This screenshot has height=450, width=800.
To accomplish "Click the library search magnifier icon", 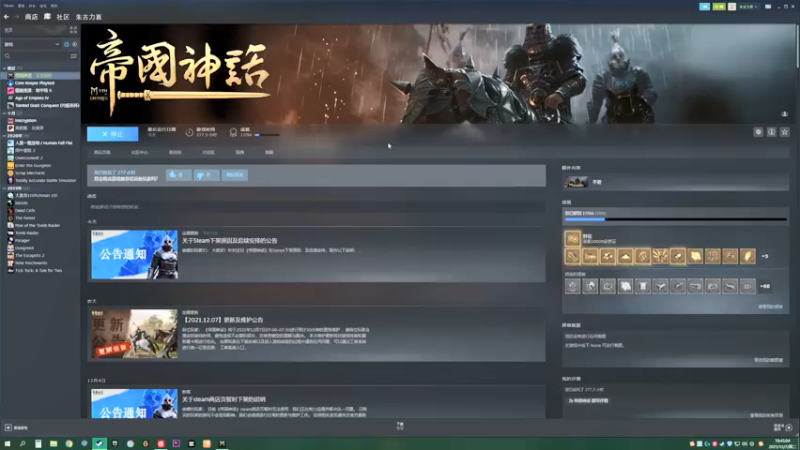I will tap(7, 56).
